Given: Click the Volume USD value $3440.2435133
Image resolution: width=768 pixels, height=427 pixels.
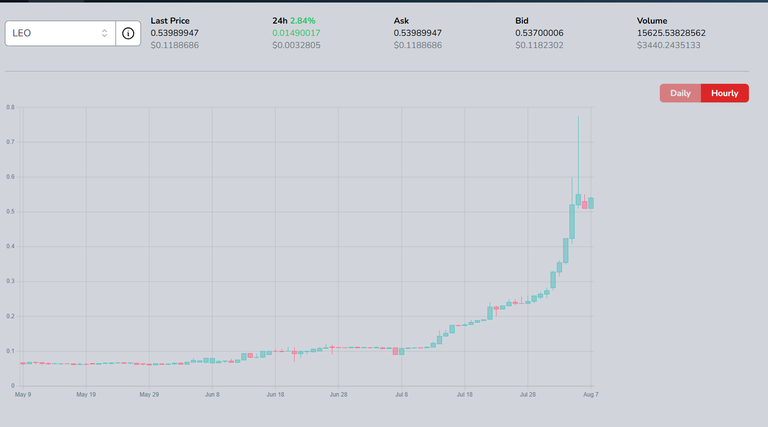Looking at the screenshot, I should point(669,45).
